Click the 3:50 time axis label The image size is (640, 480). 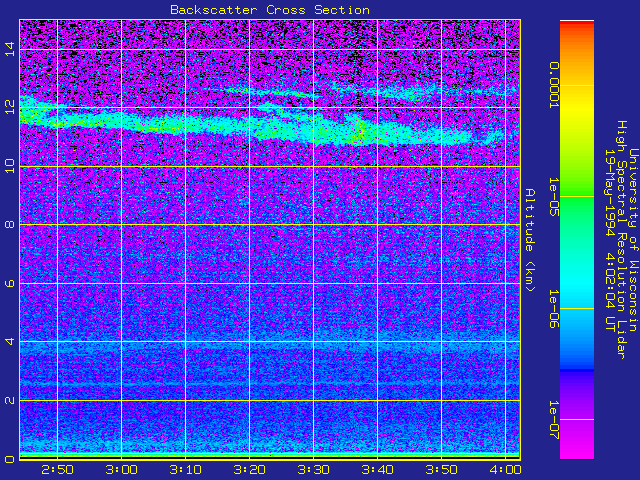(441, 470)
